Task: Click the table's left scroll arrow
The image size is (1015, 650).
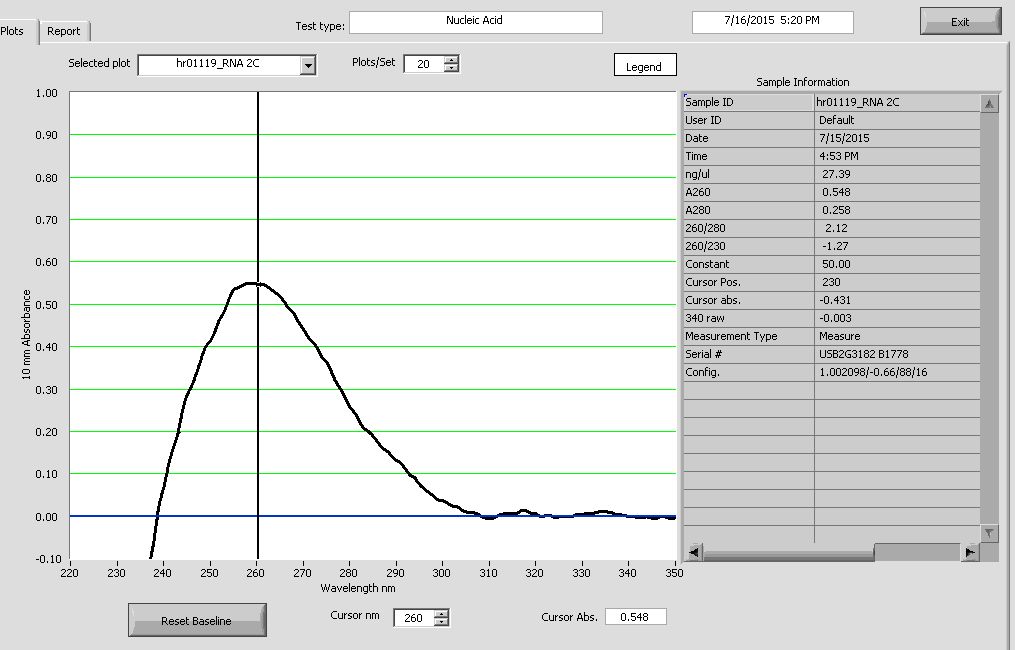Action: click(x=692, y=552)
